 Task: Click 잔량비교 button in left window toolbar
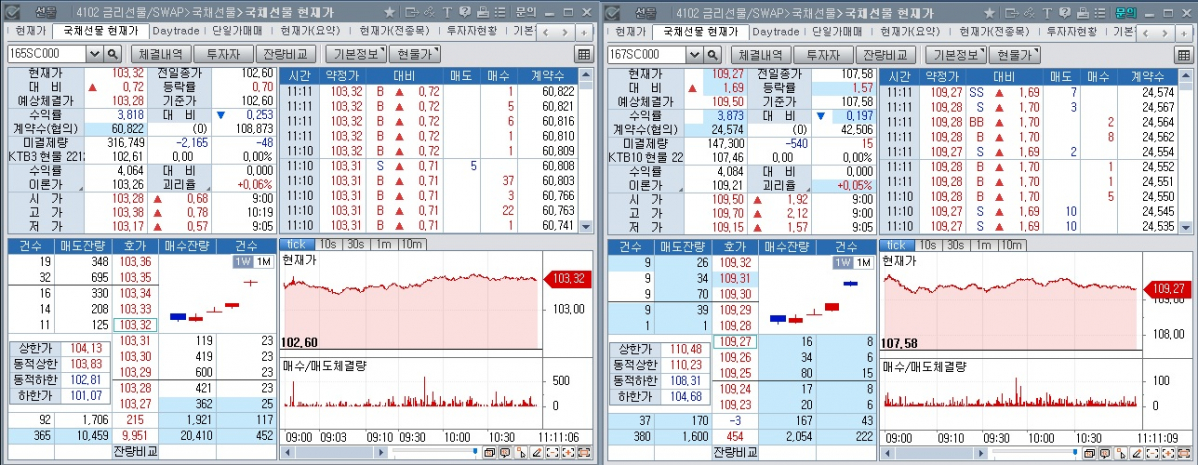pyautogui.click(x=287, y=54)
